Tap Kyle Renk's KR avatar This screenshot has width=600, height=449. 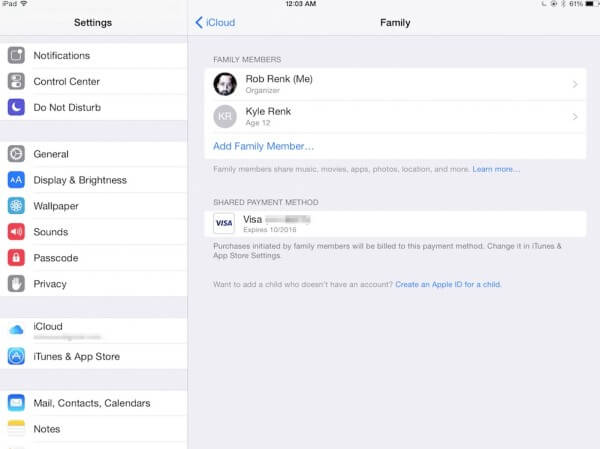225,117
